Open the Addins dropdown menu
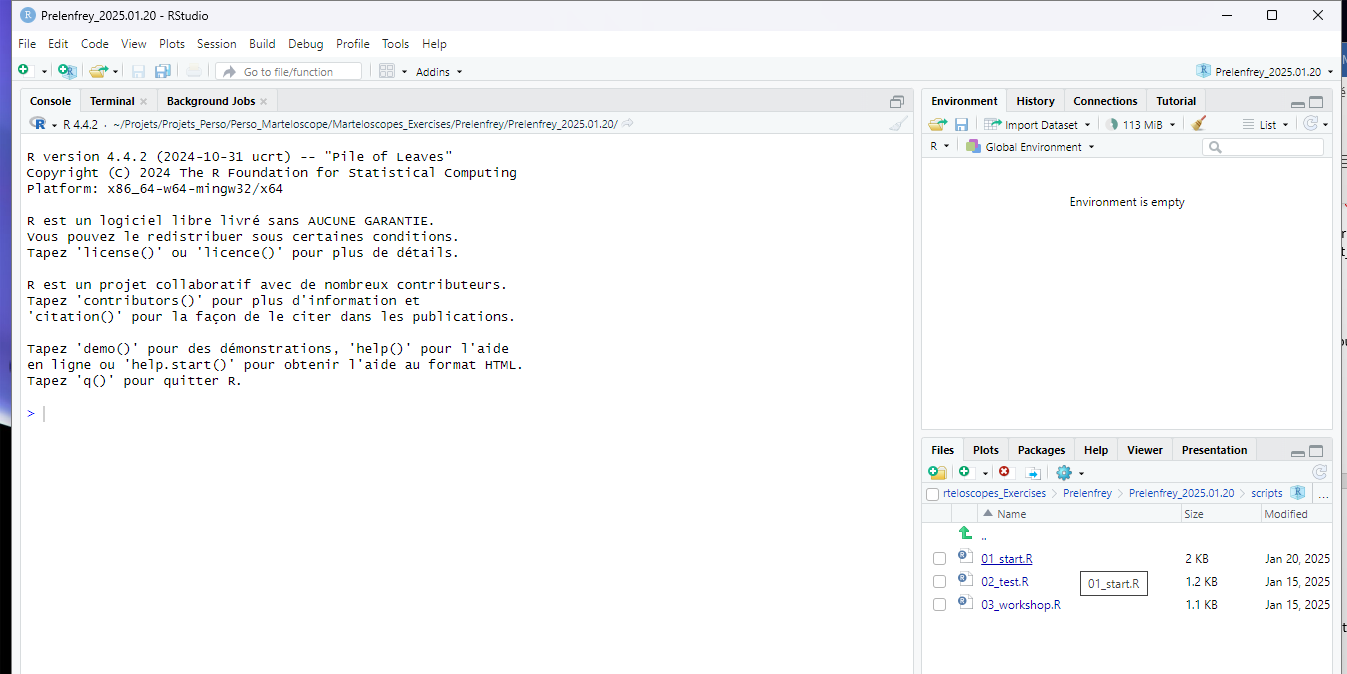This screenshot has width=1347, height=674. [439, 72]
